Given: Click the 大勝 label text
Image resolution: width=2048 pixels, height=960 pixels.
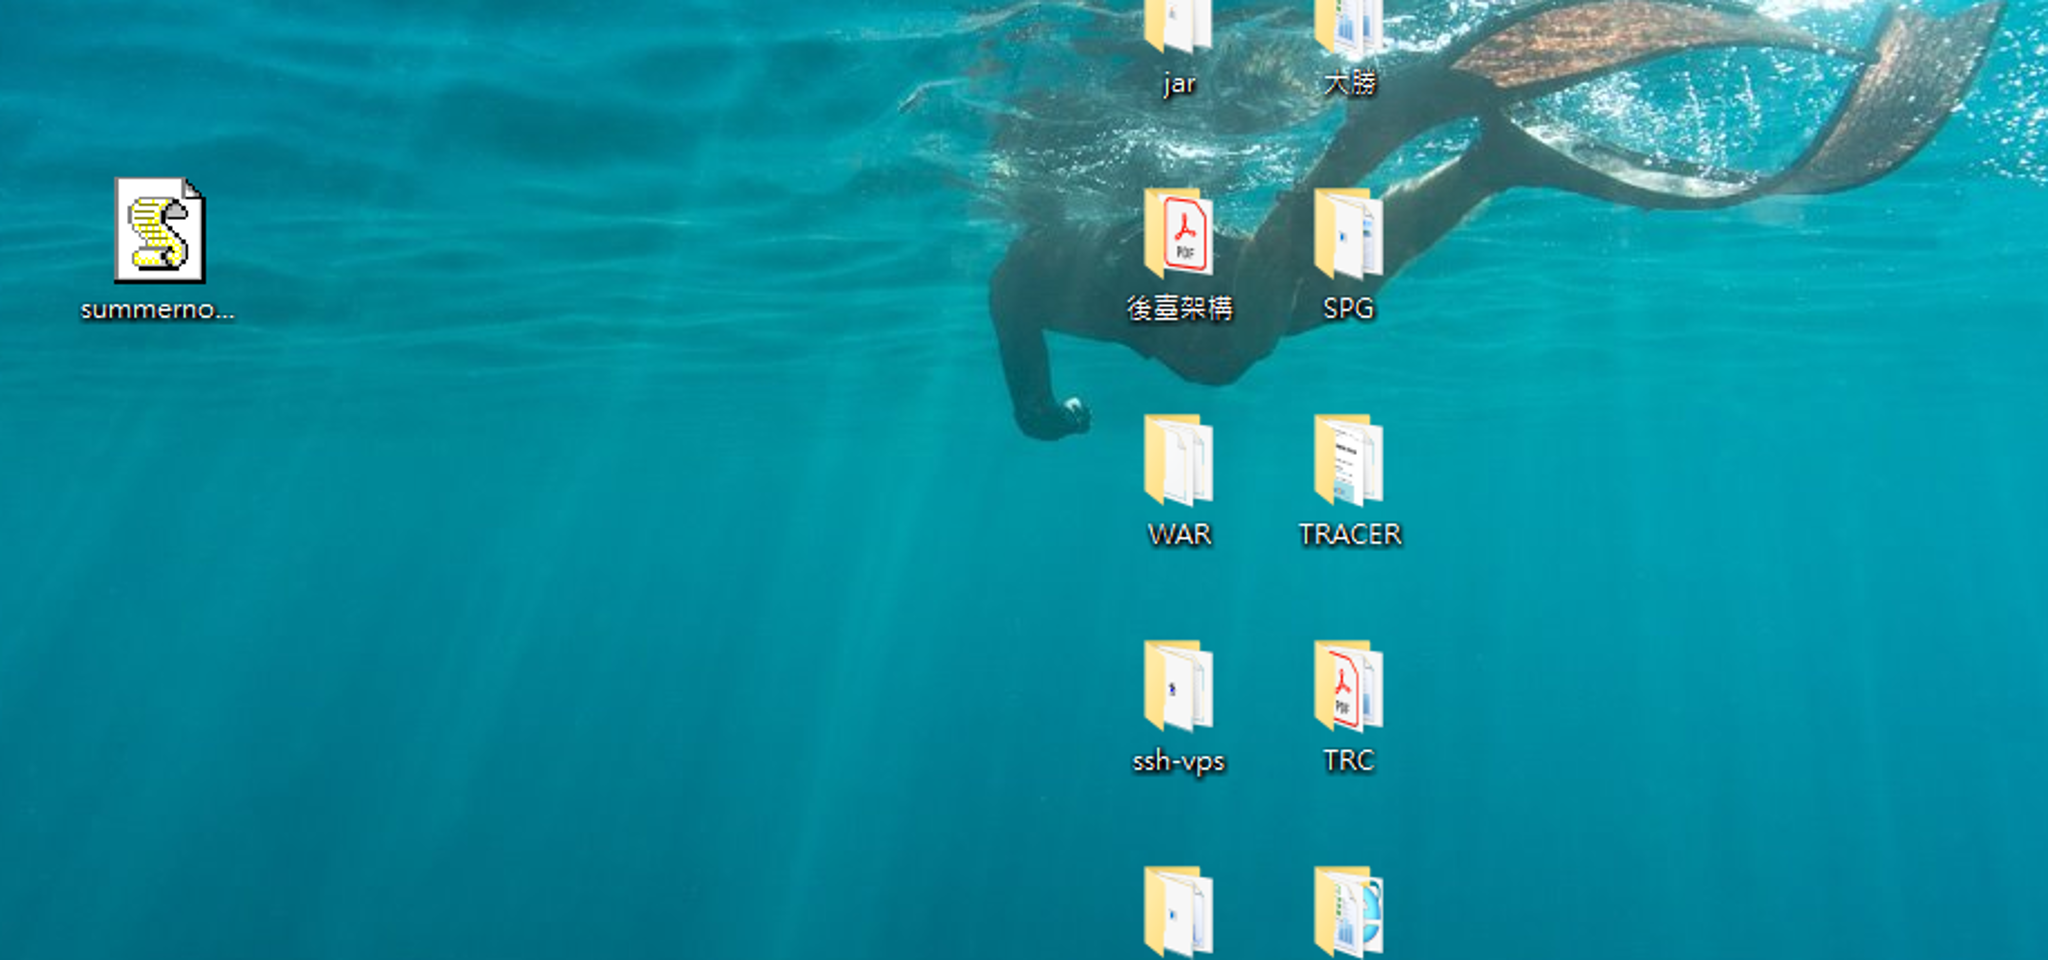Looking at the screenshot, I should tap(1350, 83).
